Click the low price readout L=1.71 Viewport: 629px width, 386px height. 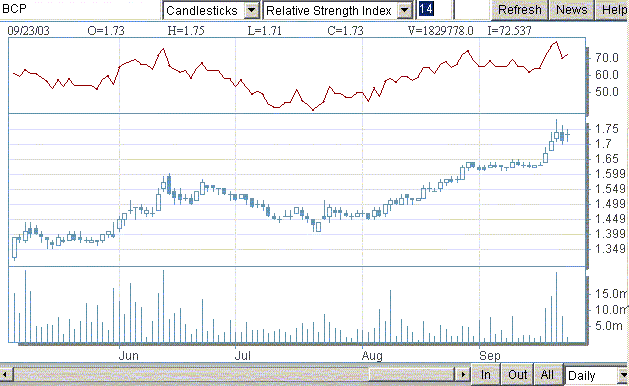pyautogui.click(x=264, y=31)
